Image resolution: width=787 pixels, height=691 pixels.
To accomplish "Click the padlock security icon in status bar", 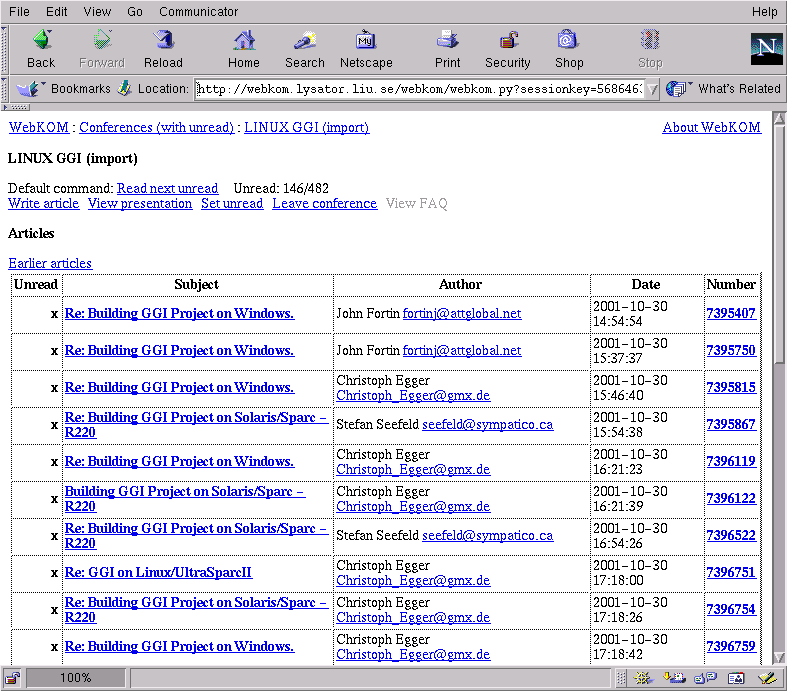I will [x=13, y=678].
